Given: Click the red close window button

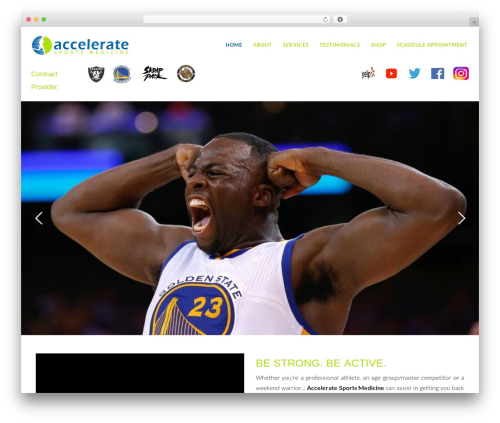Looking at the screenshot, I should 29,19.
